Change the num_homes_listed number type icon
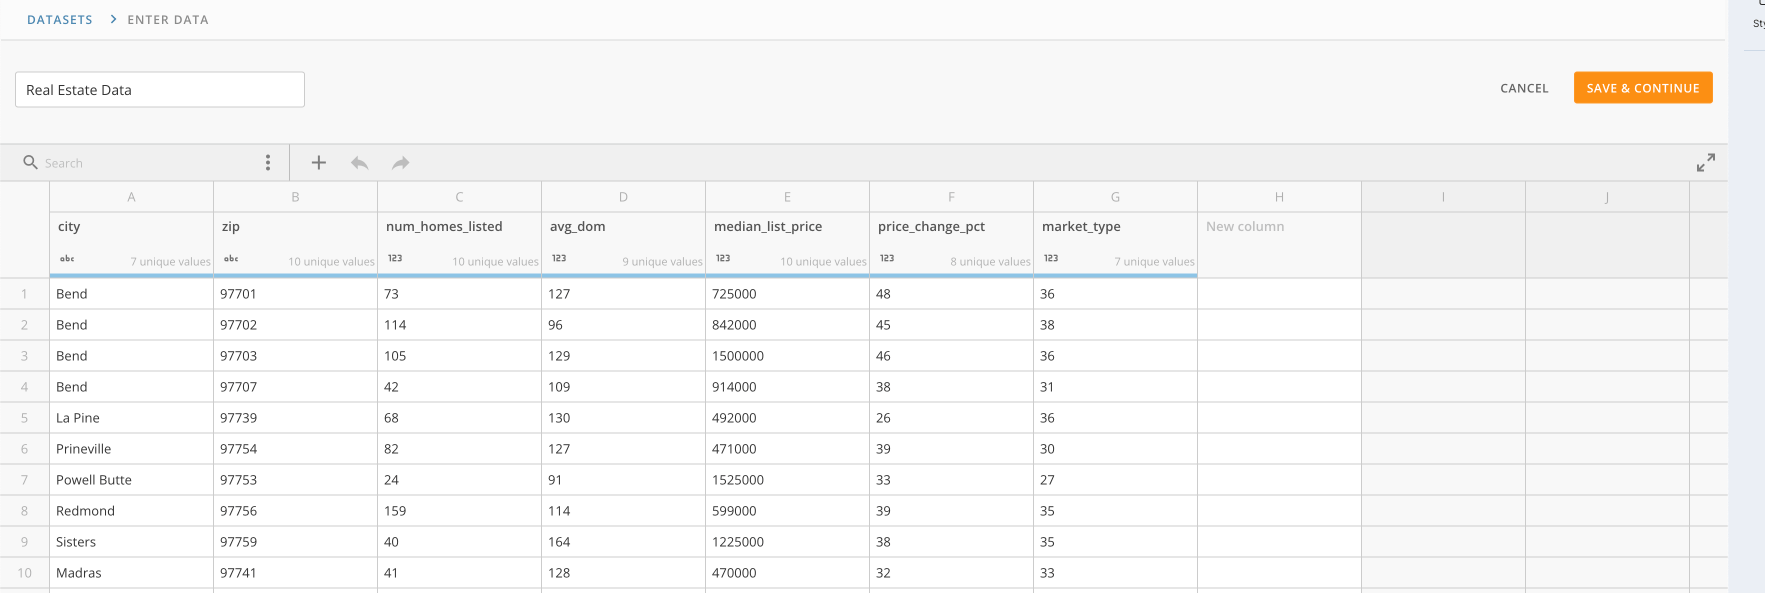This screenshot has width=1765, height=593. (x=395, y=258)
